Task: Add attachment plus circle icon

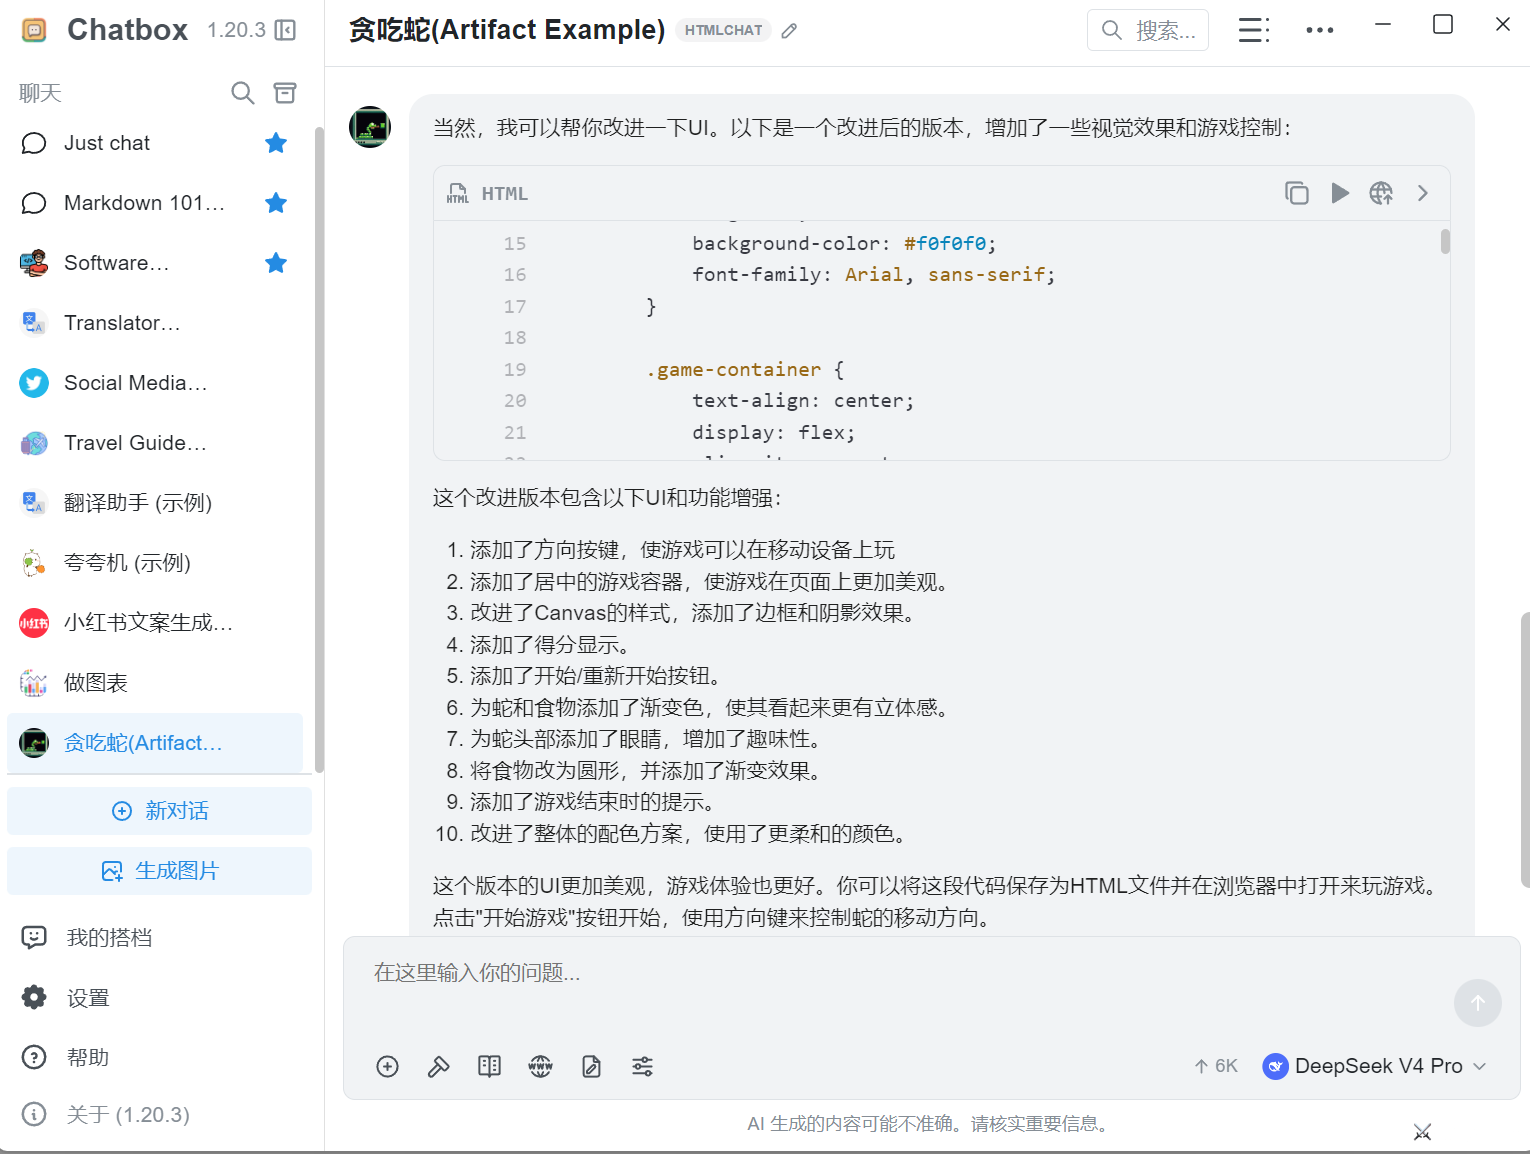Action: click(388, 1067)
